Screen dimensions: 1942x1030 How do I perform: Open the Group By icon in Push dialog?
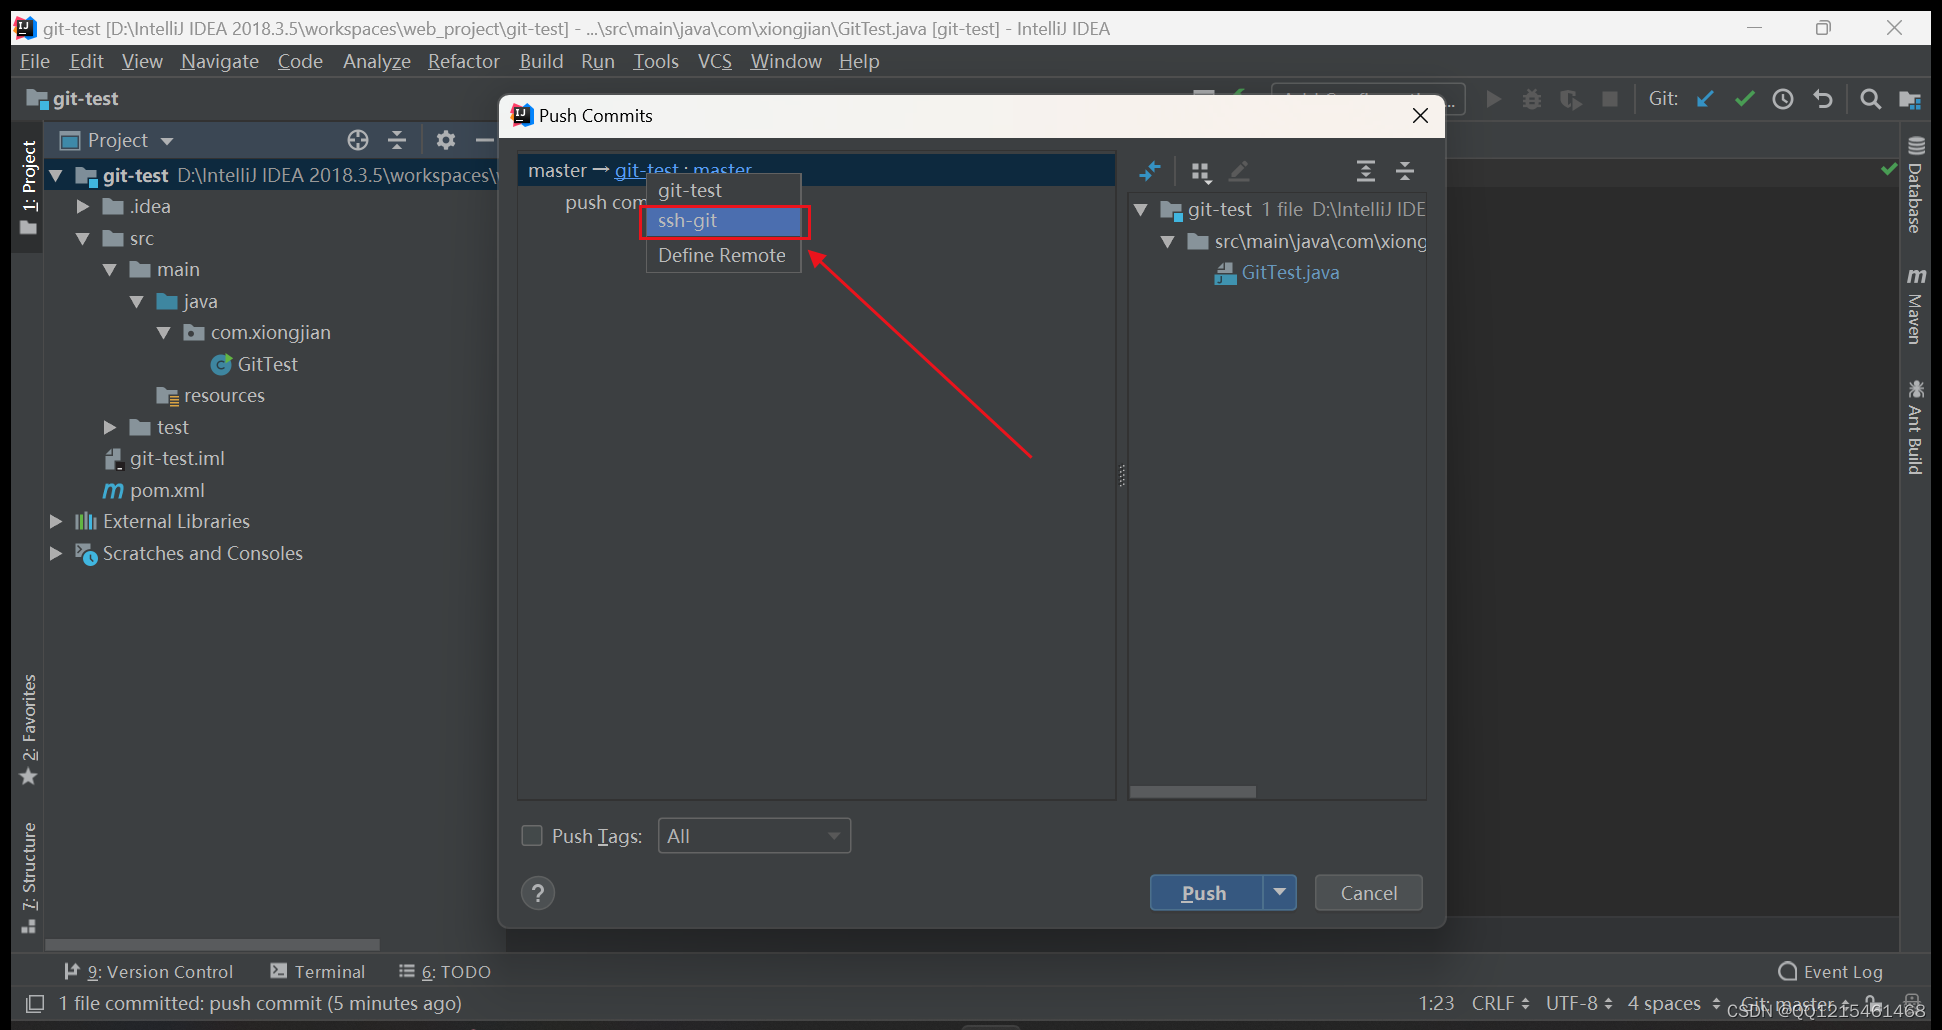pos(1201,172)
